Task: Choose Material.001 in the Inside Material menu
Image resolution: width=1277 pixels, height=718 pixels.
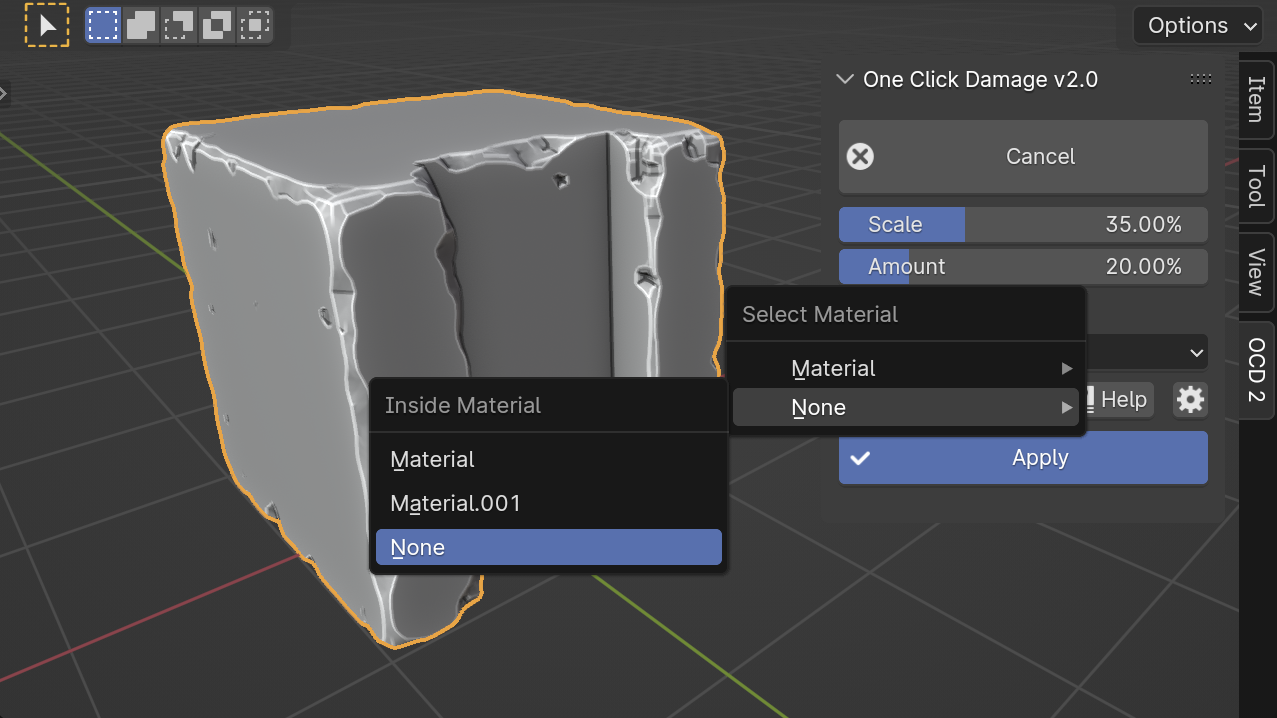Action: pyautogui.click(x=548, y=504)
